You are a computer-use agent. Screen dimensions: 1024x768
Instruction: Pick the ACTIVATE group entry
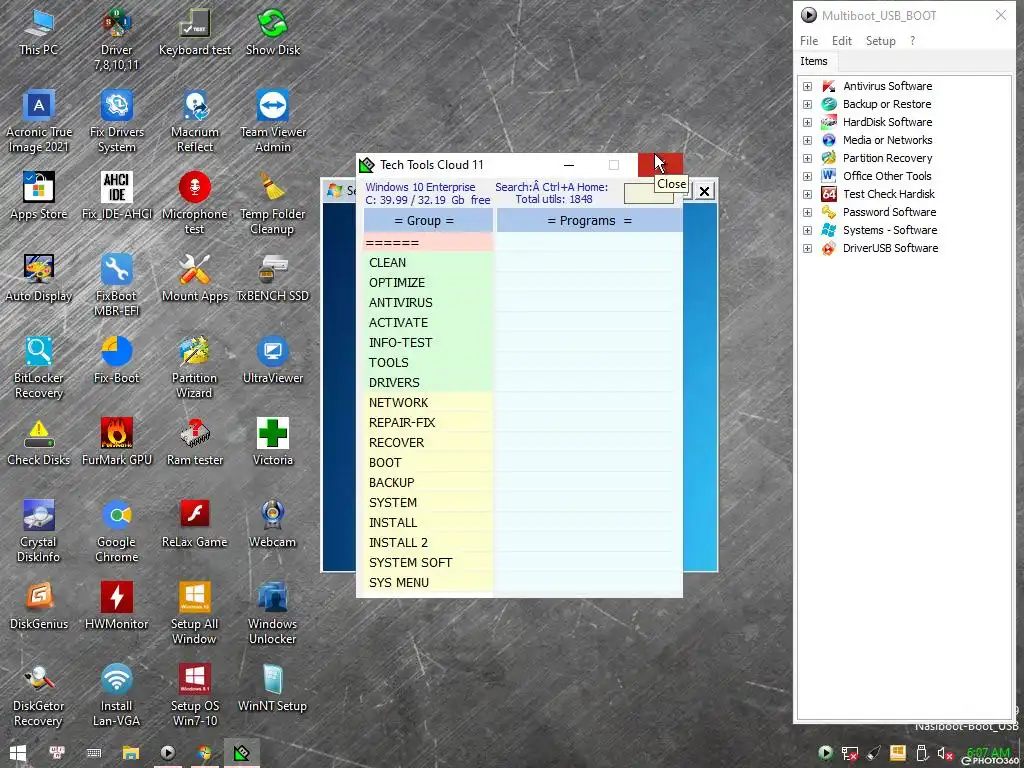pyautogui.click(x=428, y=323)
